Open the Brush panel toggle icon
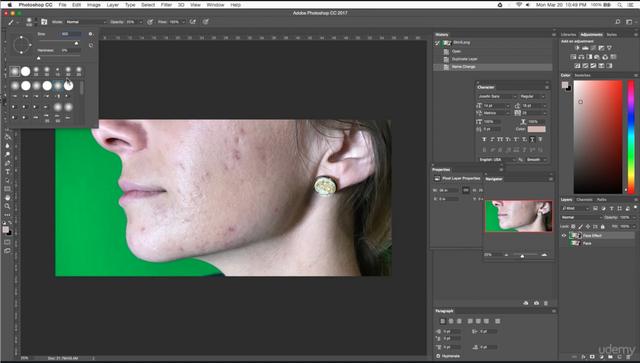The width and height of the screenshot is (640, 363). click(x=44, y=22)
